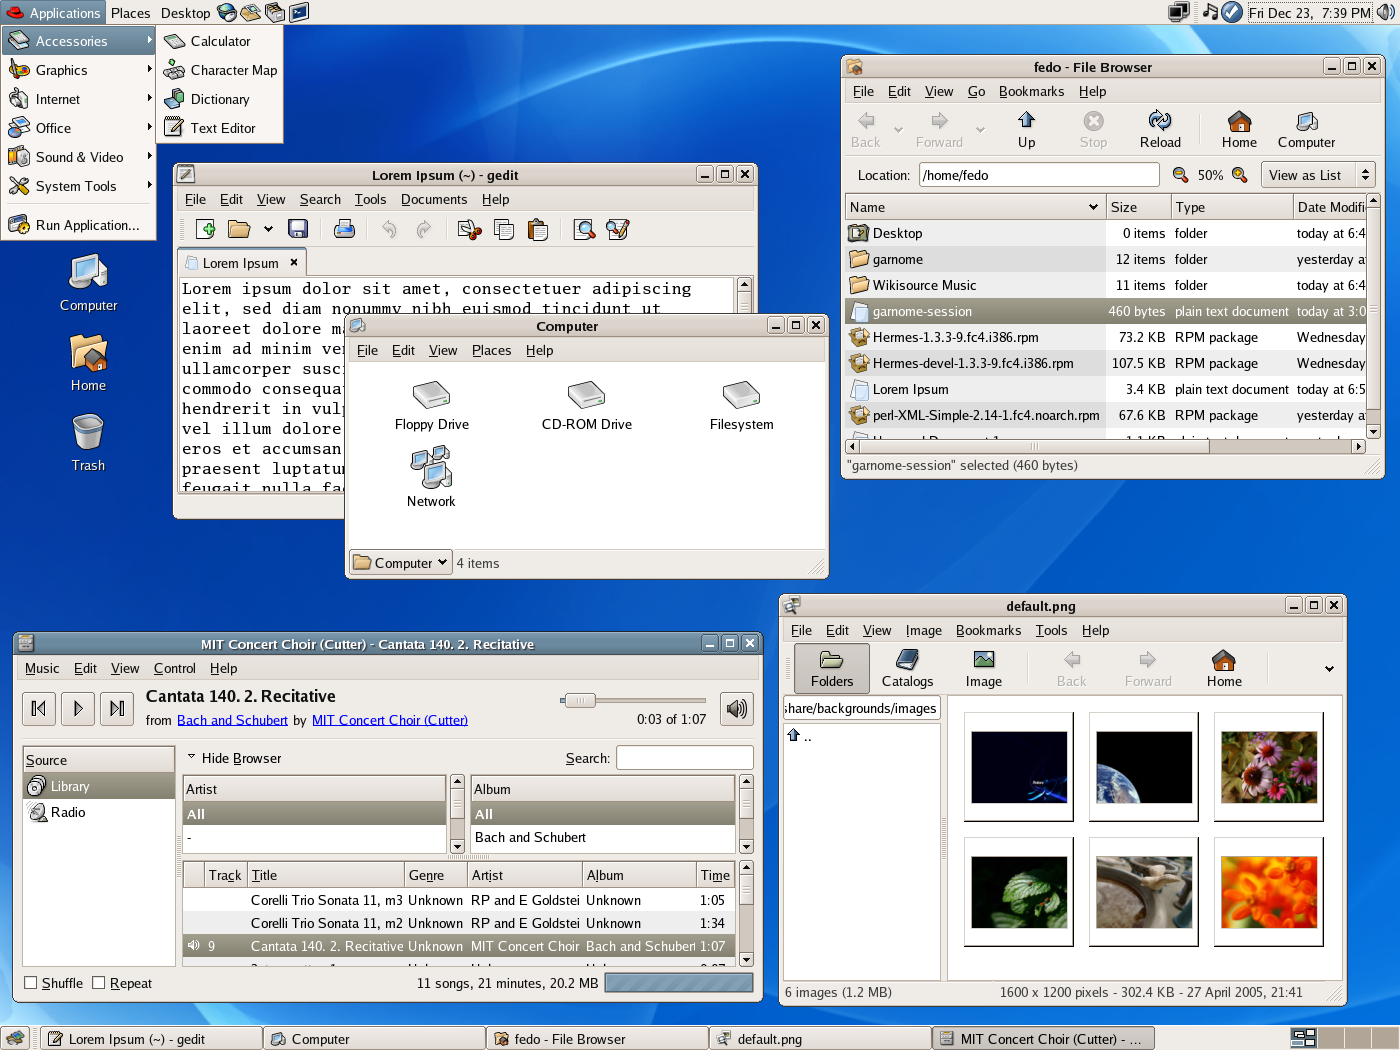Select the Catalogs view in the image viewer
Screen dimensions: 1400x1050
[906, 668]
